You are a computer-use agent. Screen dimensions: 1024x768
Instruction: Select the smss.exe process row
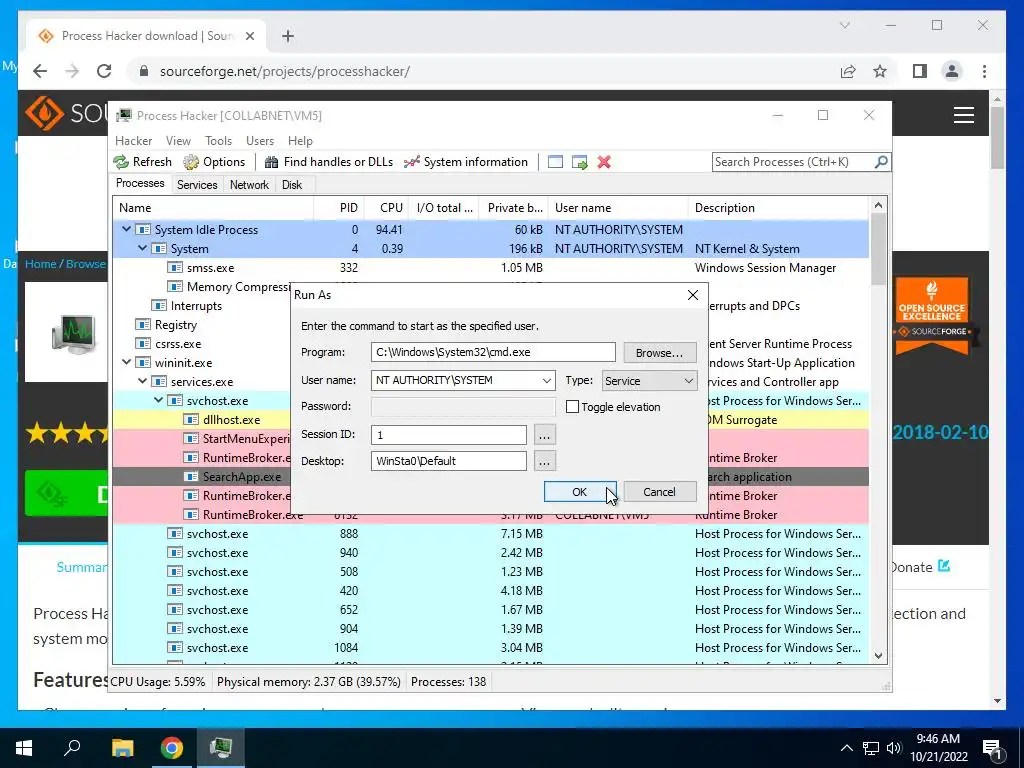tap(490, 268)
